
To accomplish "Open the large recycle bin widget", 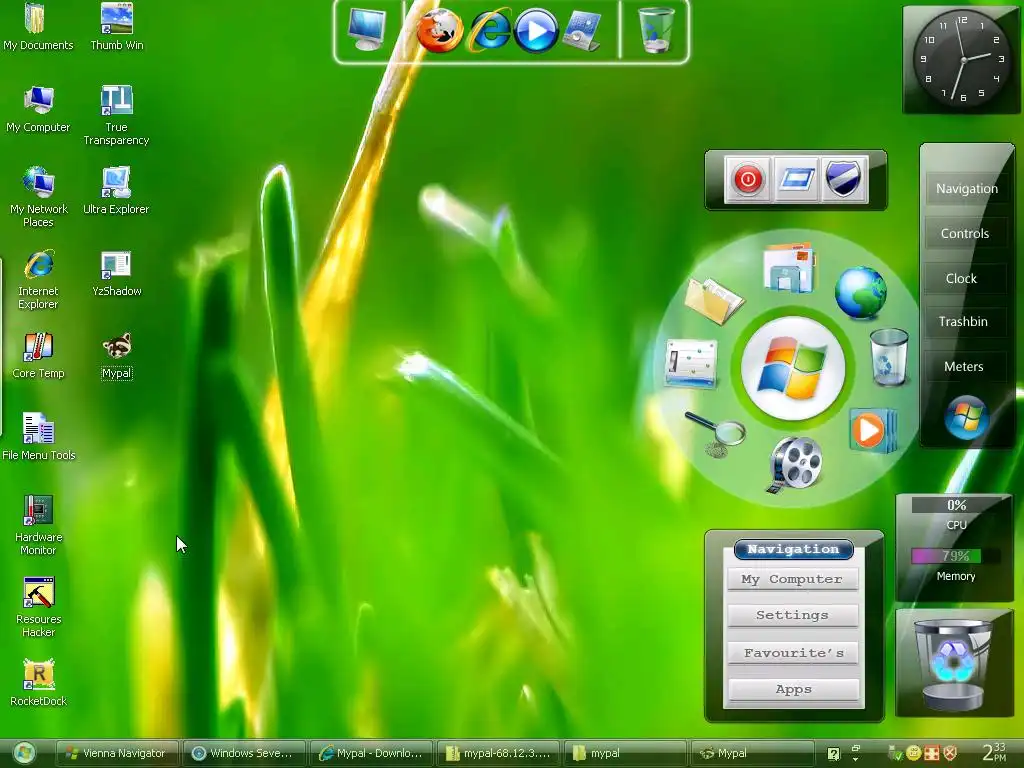I will (953, 664).
